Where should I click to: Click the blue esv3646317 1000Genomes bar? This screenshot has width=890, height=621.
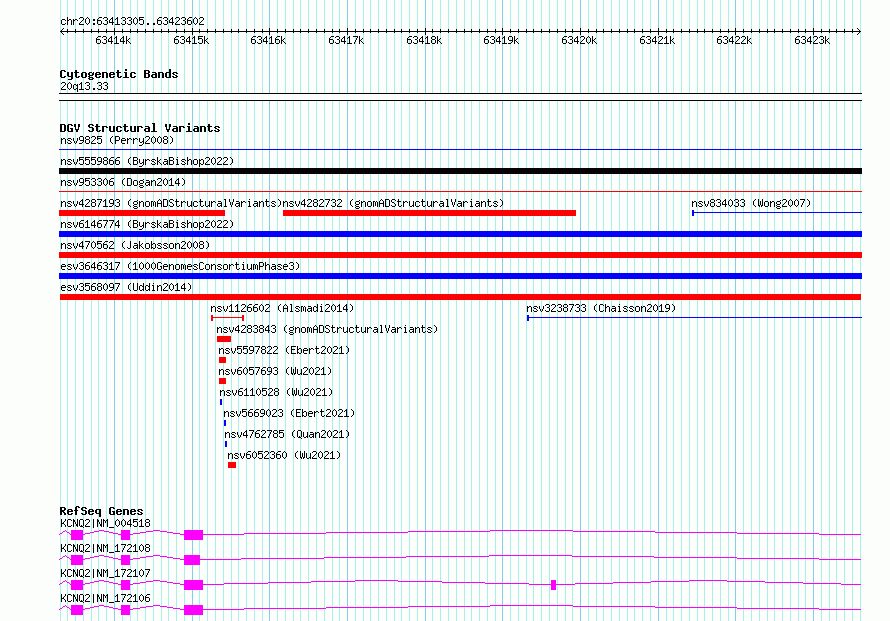pos(460,276)
